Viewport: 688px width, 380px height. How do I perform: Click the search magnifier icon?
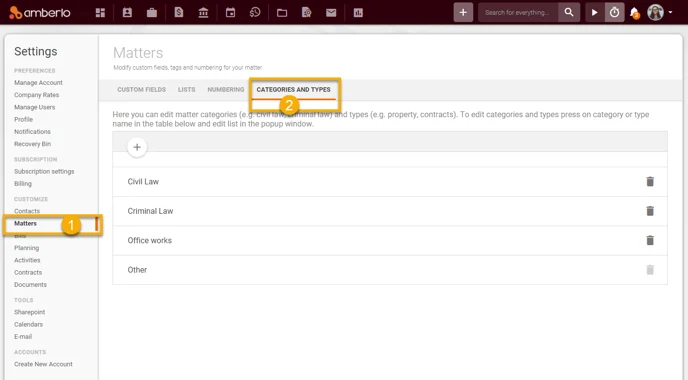click(x=569, y=12)
